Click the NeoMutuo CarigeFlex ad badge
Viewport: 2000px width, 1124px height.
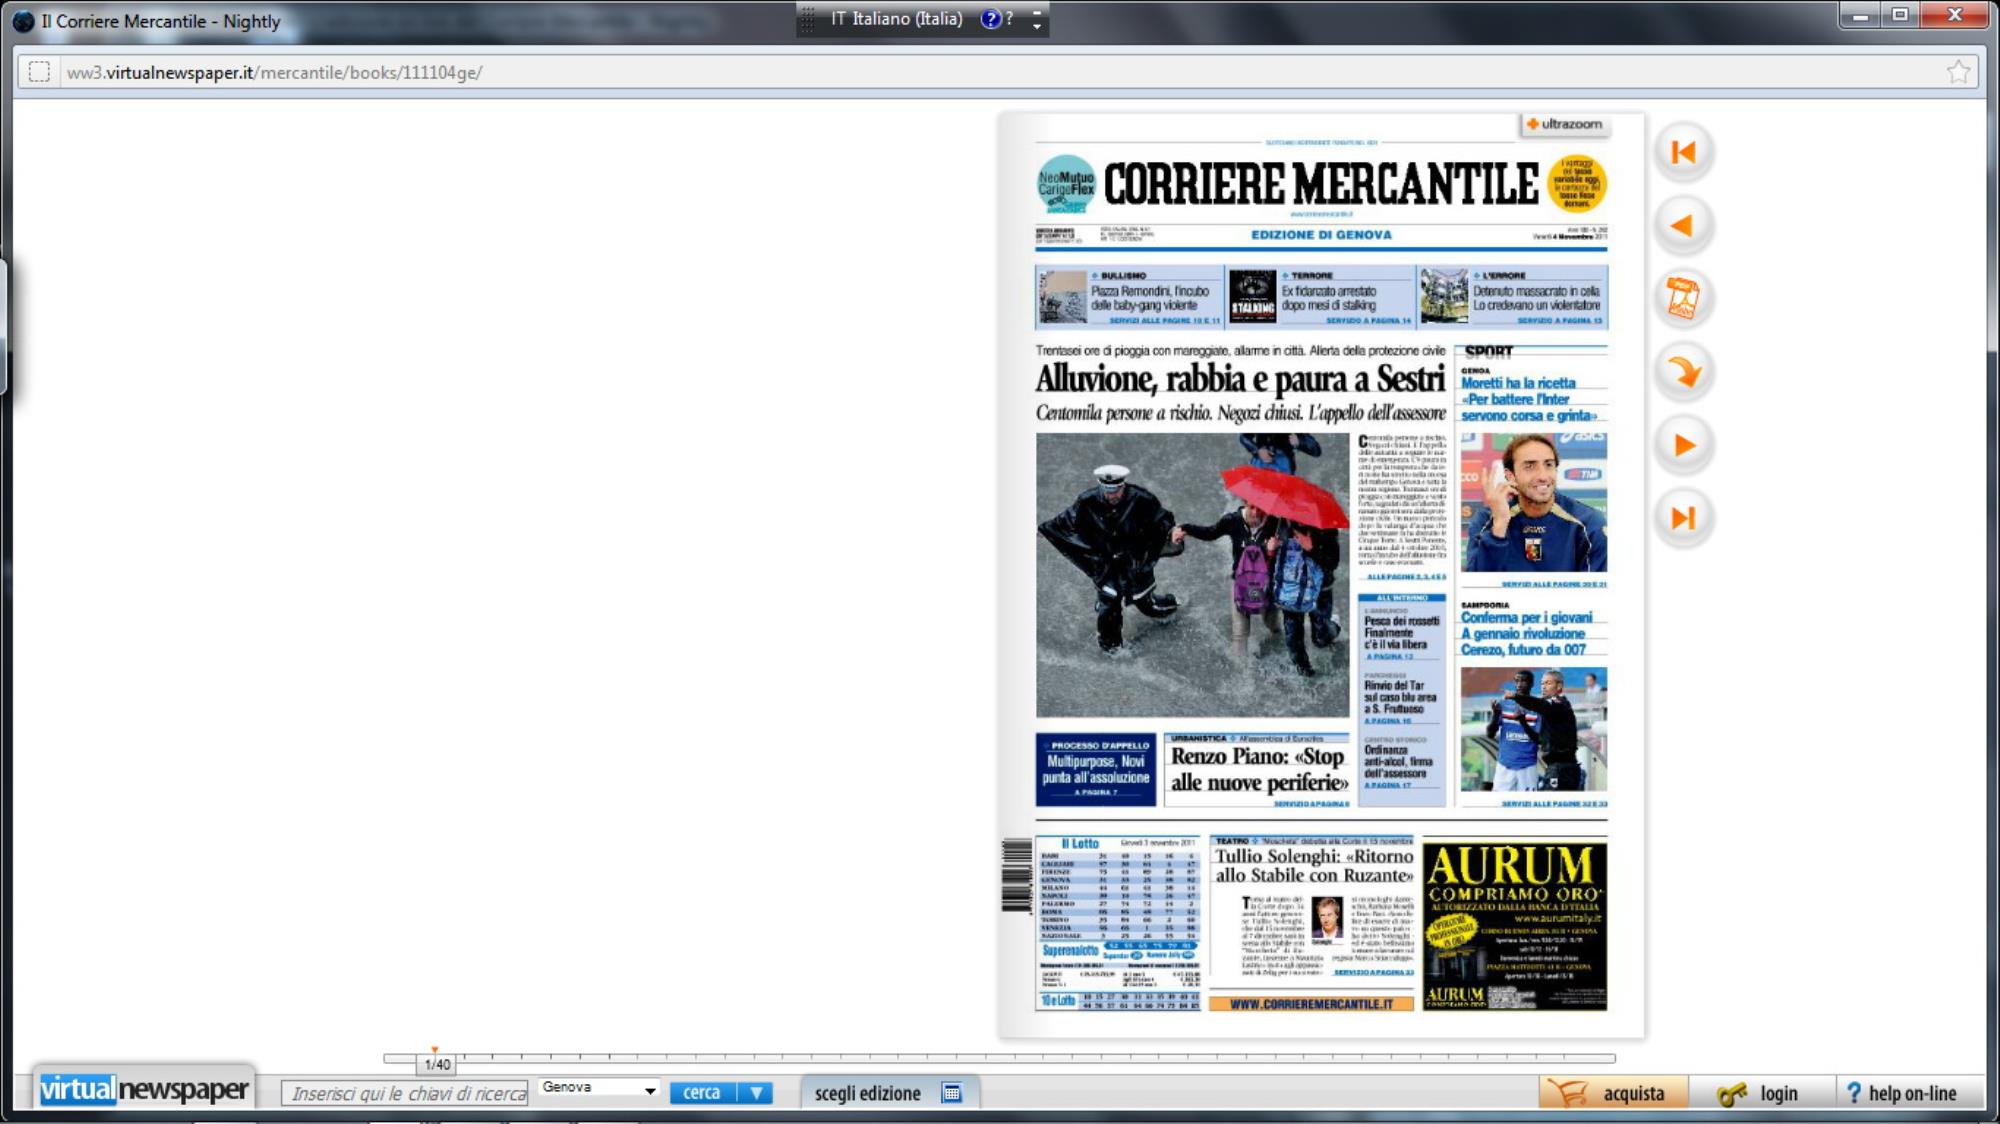click(1066, 184)
